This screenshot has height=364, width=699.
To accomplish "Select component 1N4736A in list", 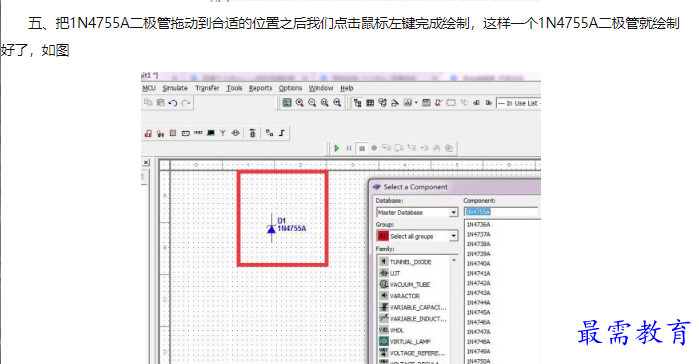I will [x=478, y=225].
